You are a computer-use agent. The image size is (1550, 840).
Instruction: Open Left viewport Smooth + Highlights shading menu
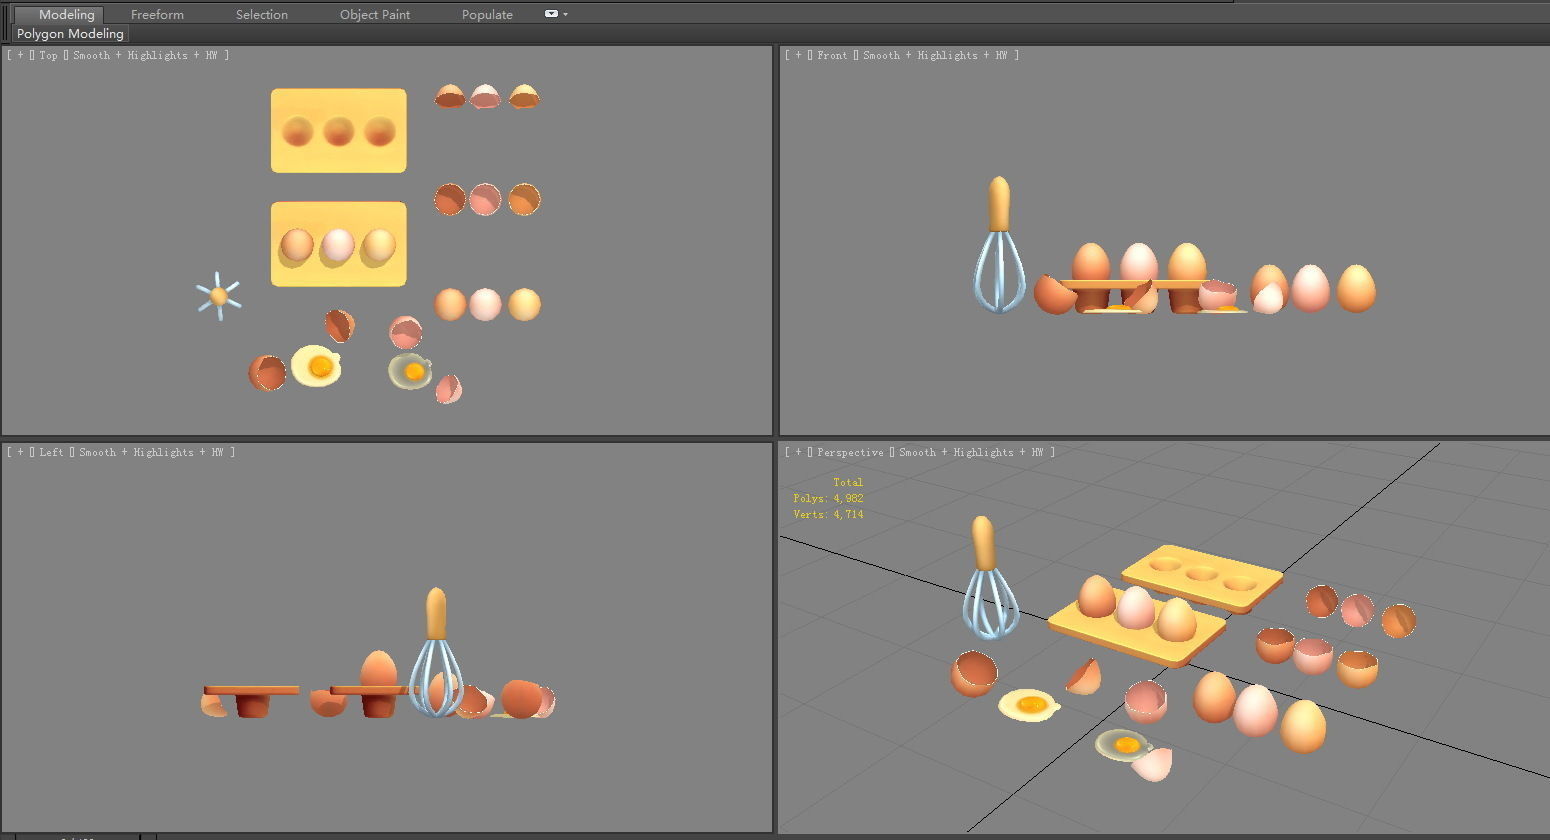[151, 452]
